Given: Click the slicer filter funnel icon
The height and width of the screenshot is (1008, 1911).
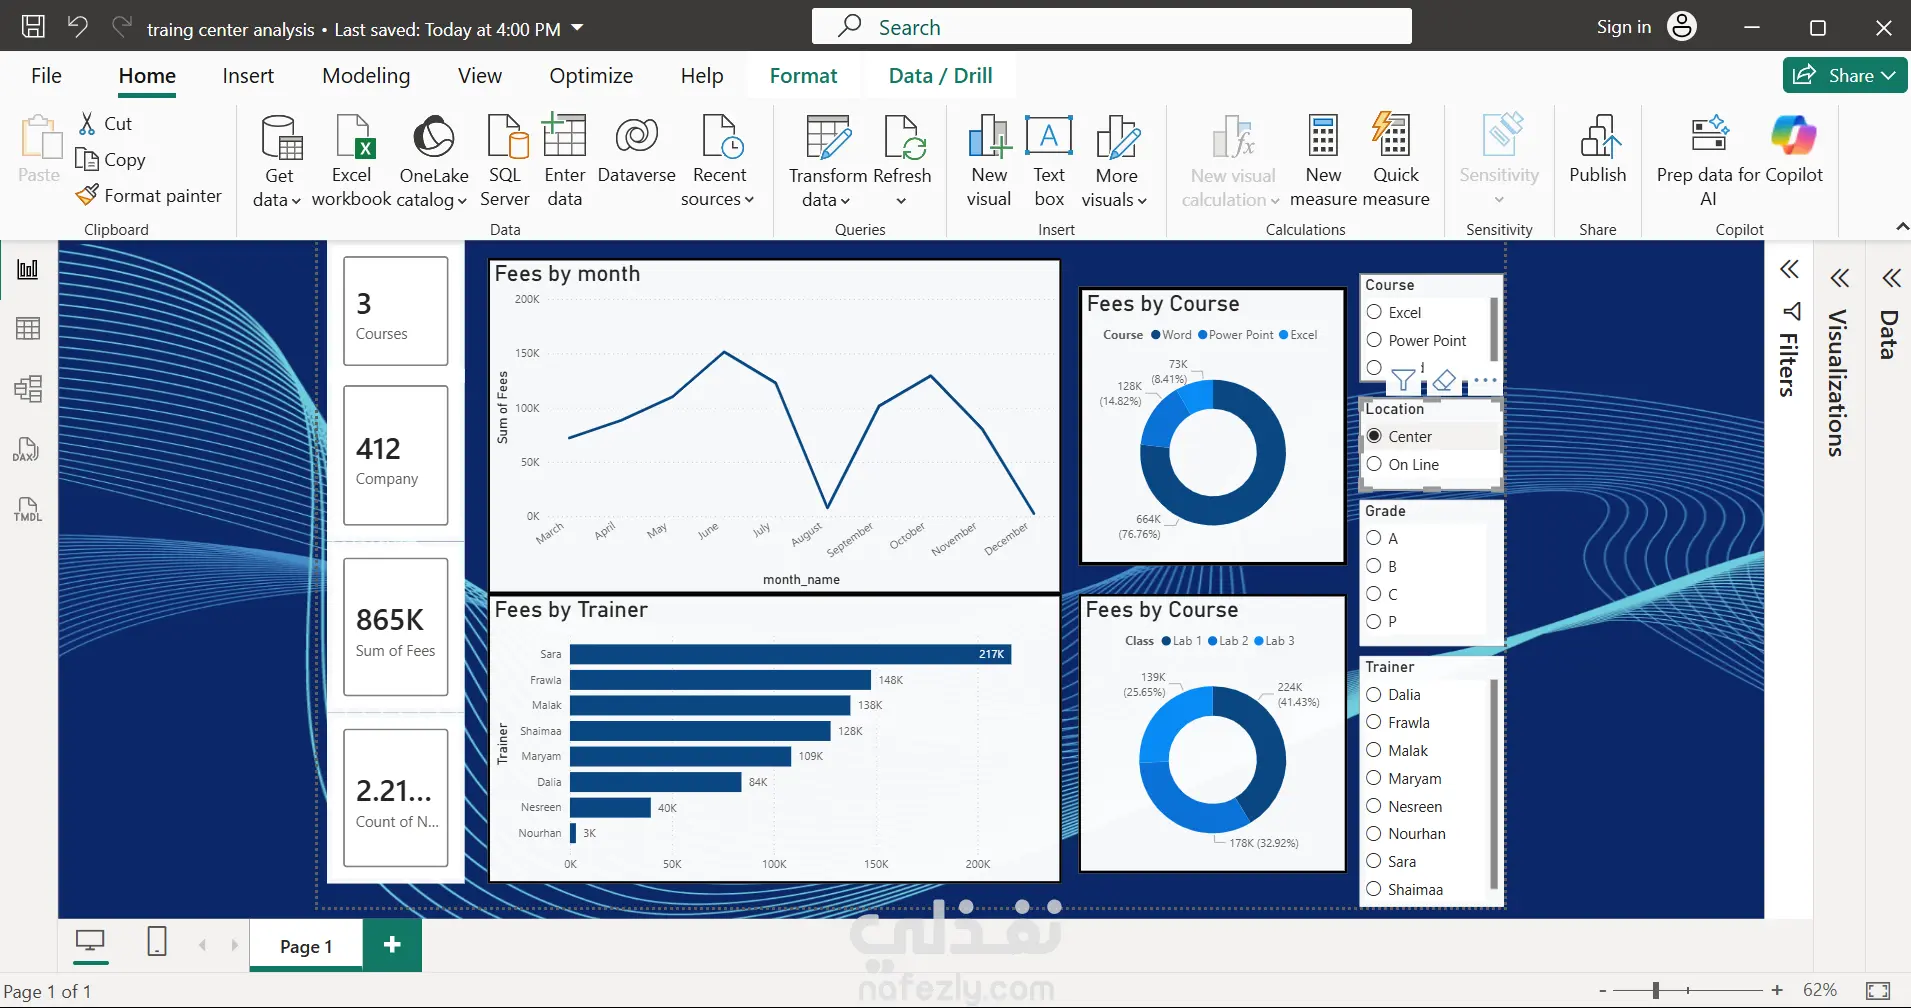Looking at the screenshot, I should click(1403, 380).
